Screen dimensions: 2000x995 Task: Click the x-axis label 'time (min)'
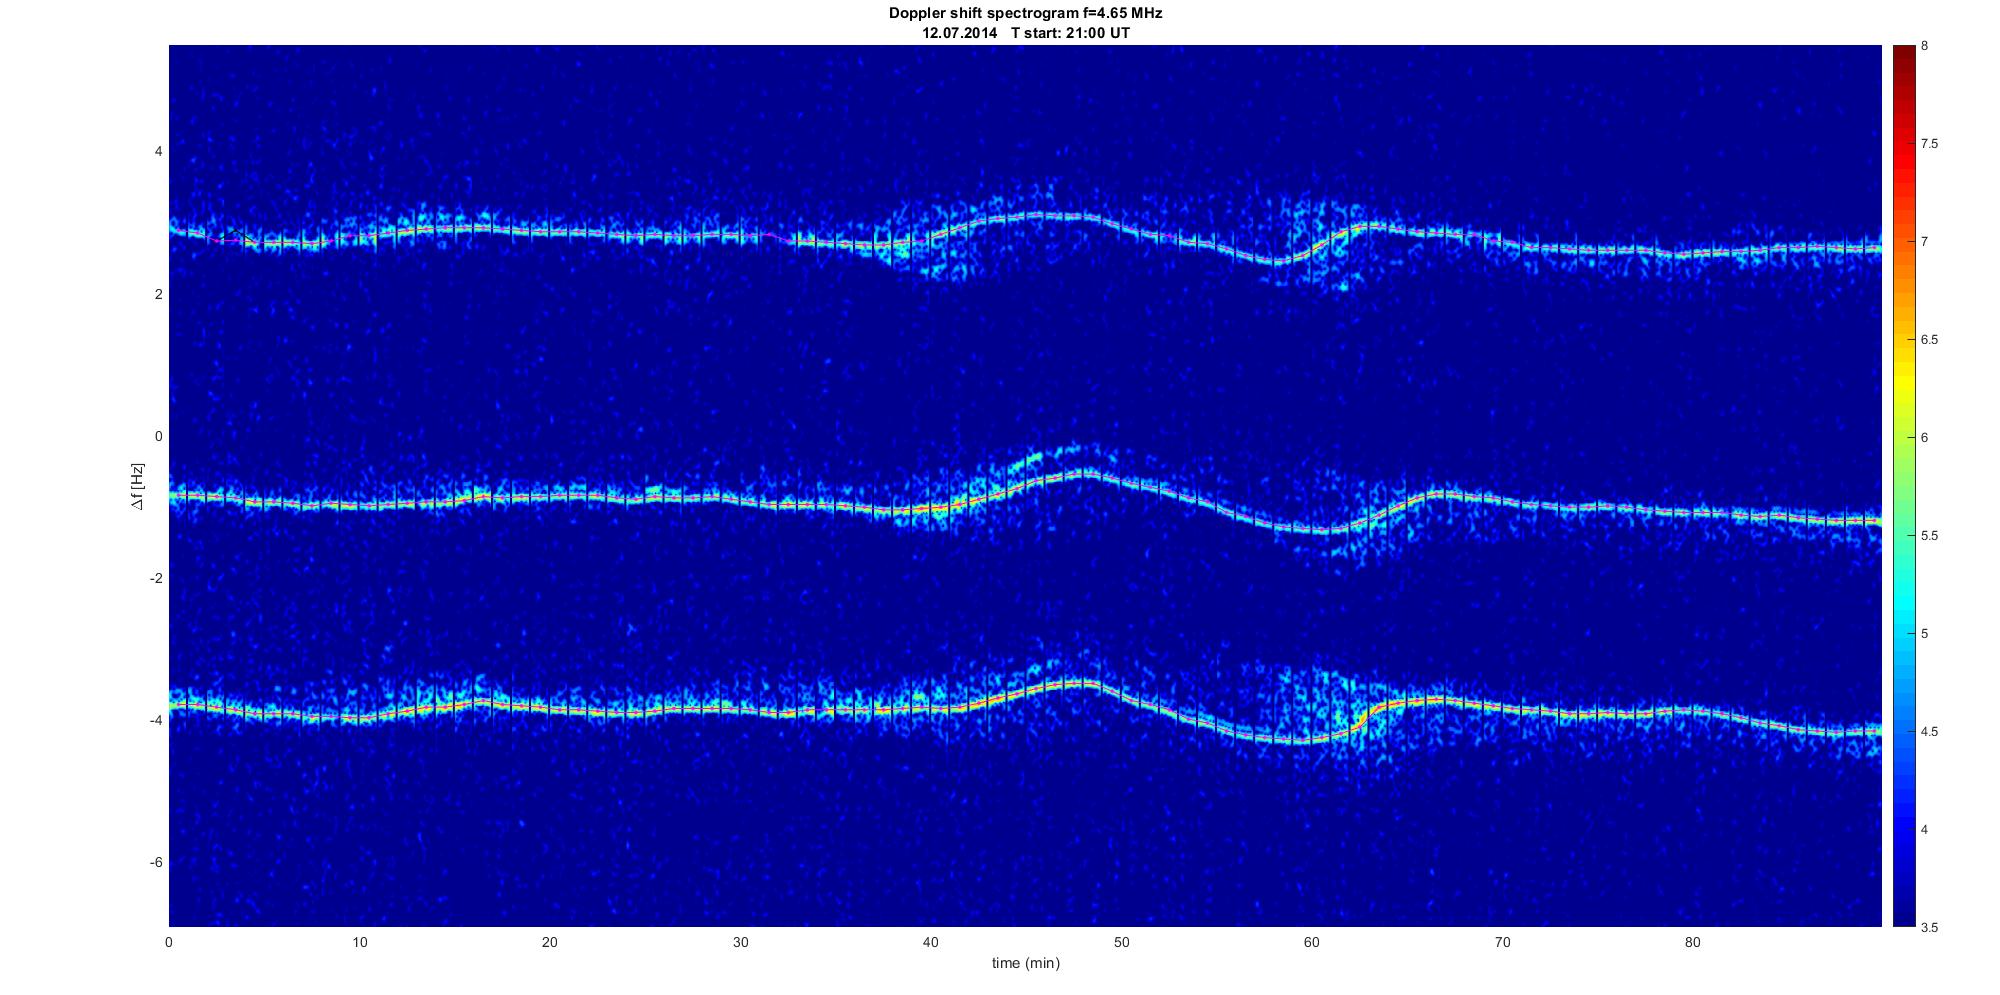point(1025,964)
